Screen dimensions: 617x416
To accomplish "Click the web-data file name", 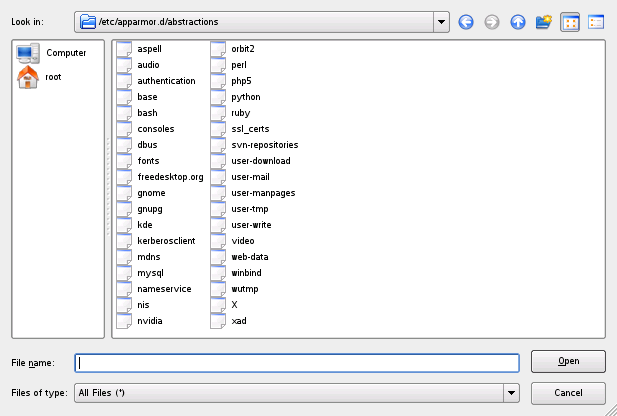I will (x=250, y=257).
